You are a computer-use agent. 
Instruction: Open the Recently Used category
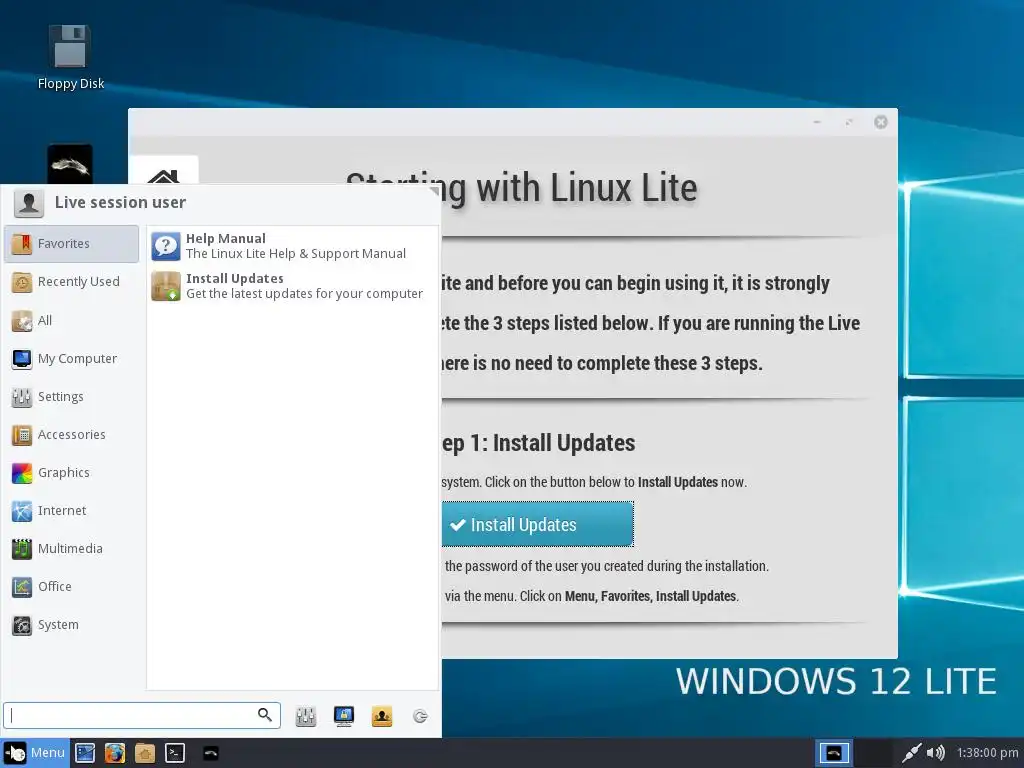coord(71,281)
